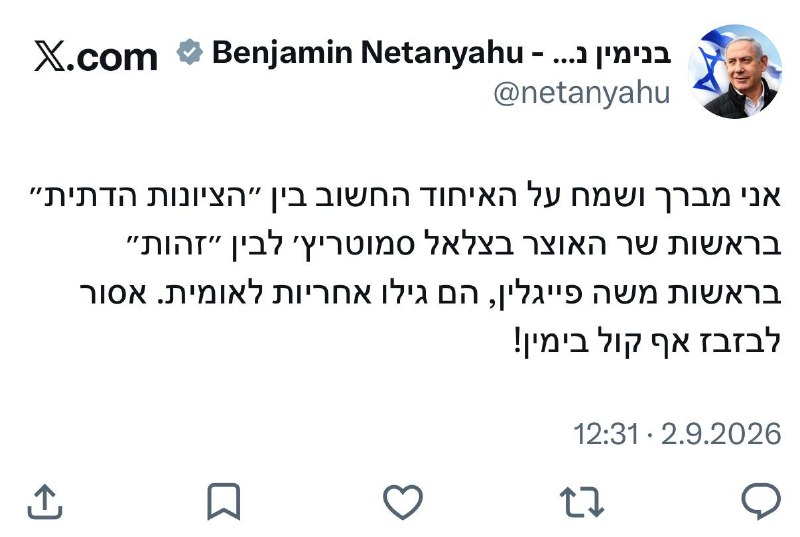This screenshot has height=537, width=800.
Task: Click the X letter mark in the logo
Action: (x=50, y=55)
